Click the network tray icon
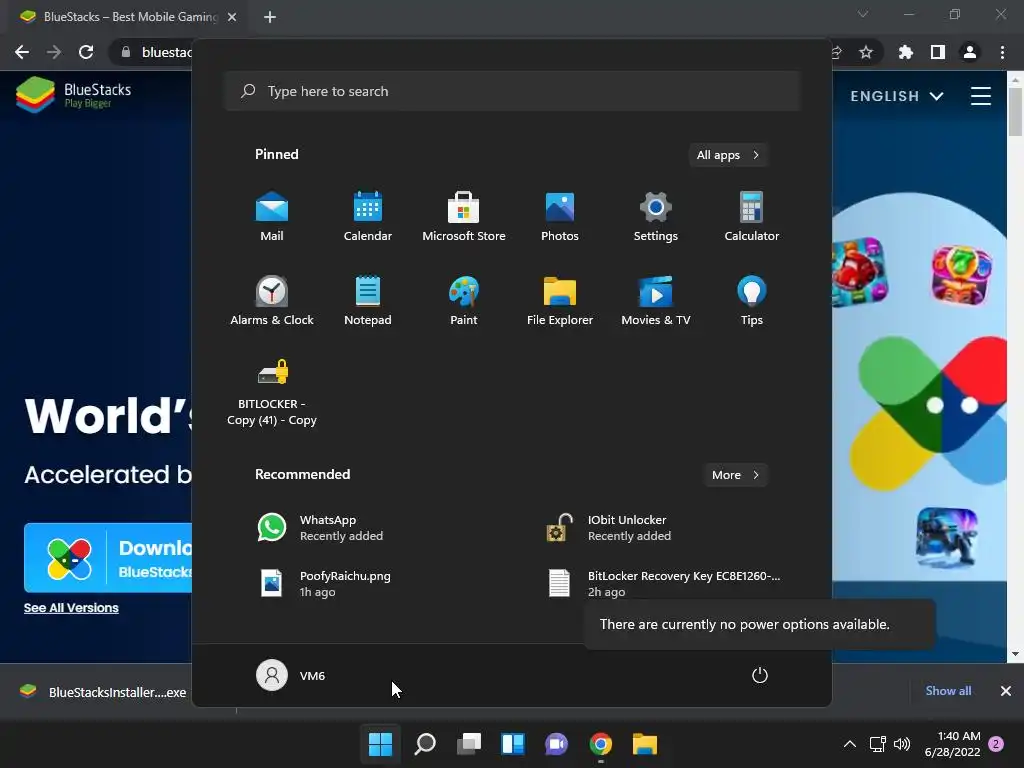Viewport: 1024px width, 768px height. pyautogui.click(x=878, y=744)
